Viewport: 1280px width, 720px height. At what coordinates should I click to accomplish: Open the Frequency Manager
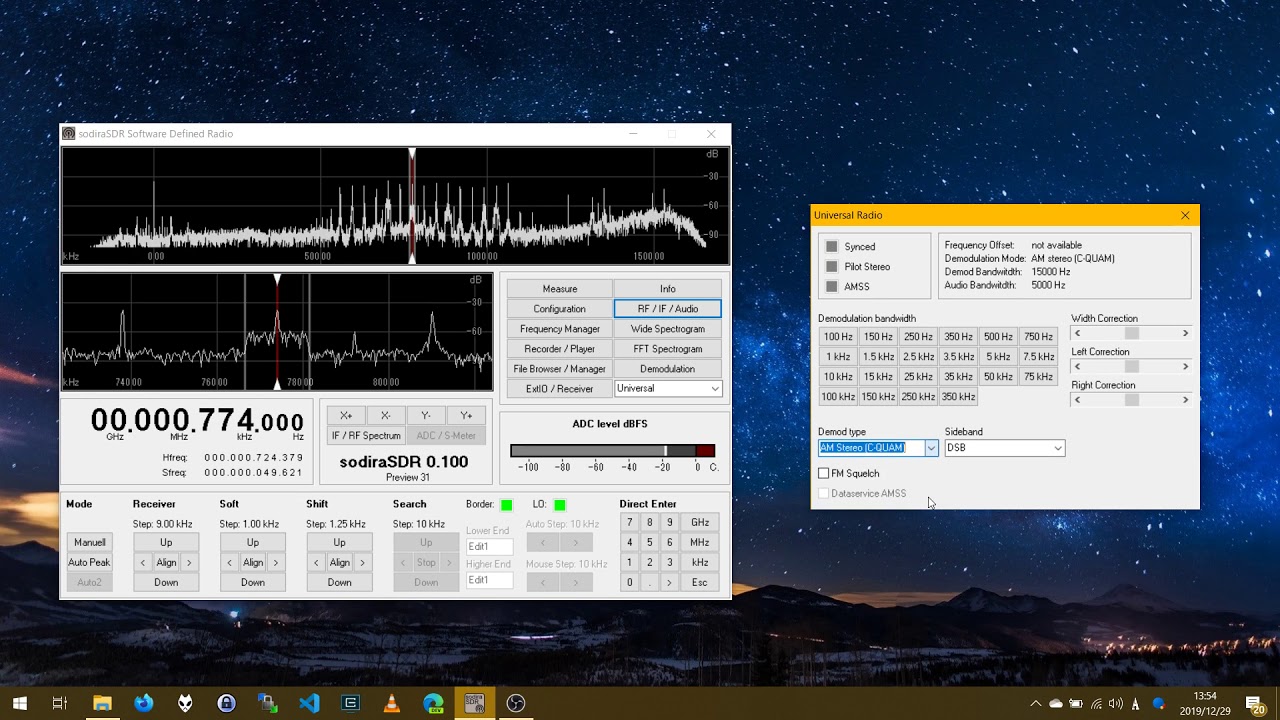point(560,329)
